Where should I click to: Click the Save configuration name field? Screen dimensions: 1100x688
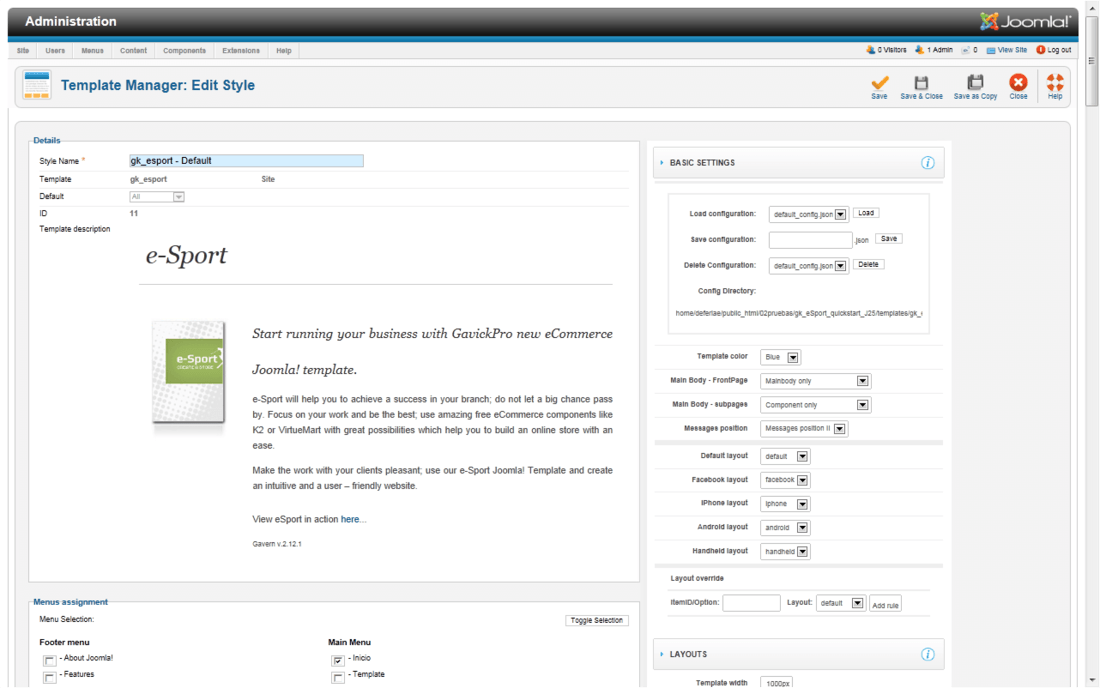click(810, 240)
